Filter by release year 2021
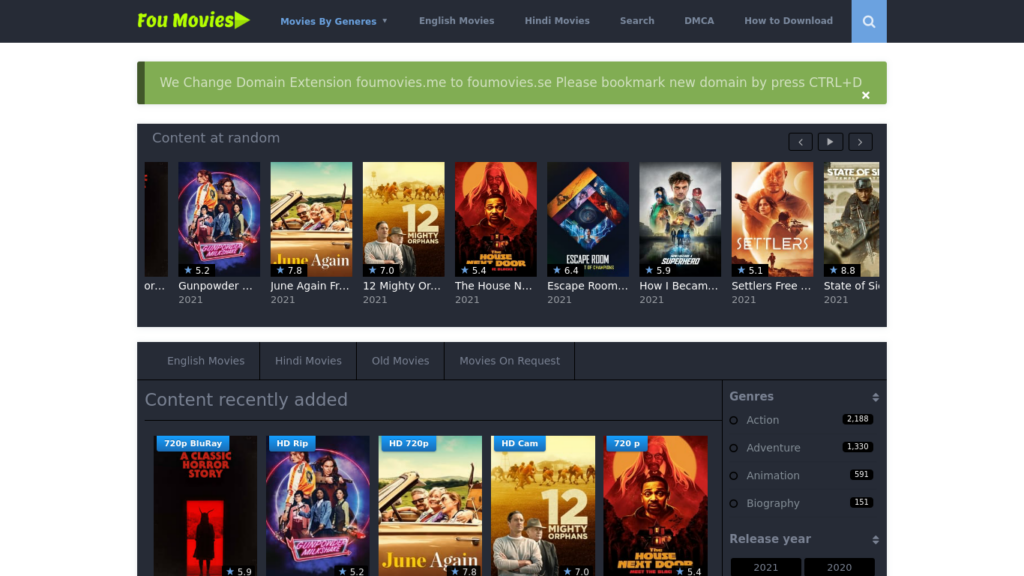This screenshot has height=576, width=1024. [765, 567]
